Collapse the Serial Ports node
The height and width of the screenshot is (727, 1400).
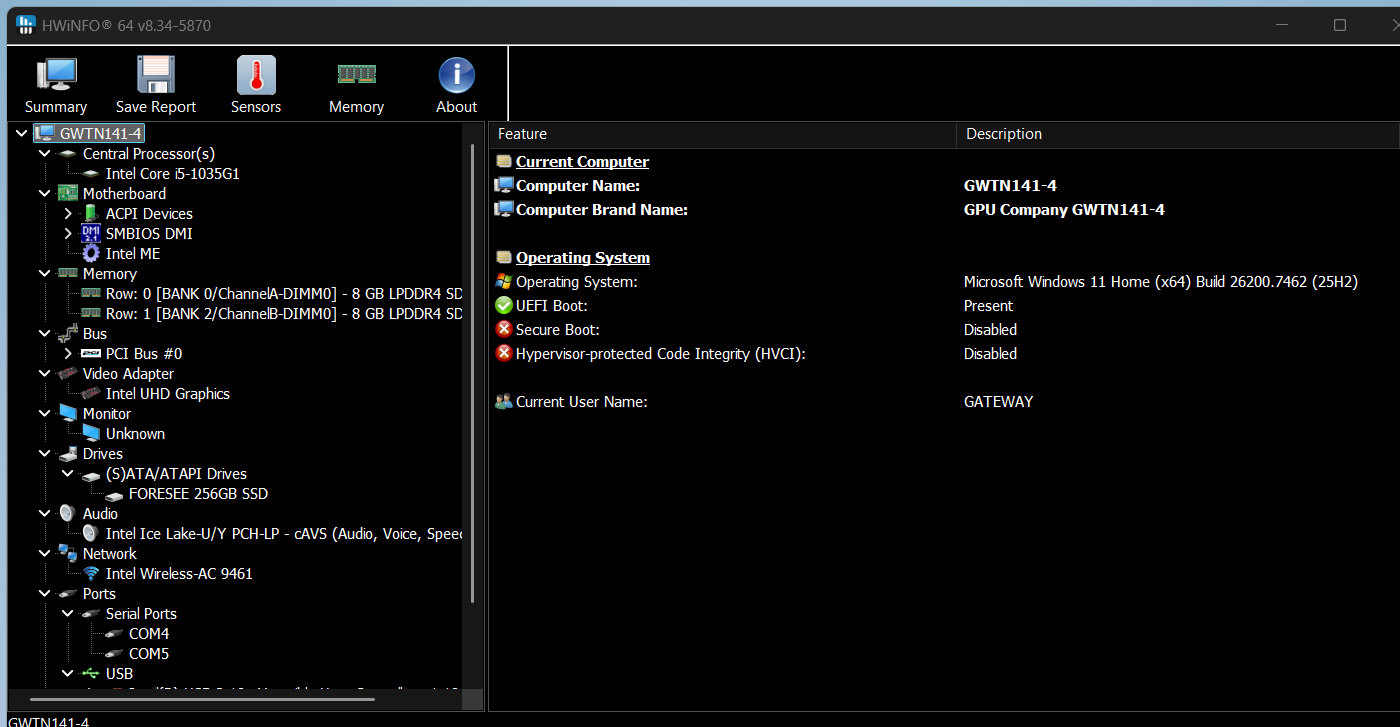[68, 613]
